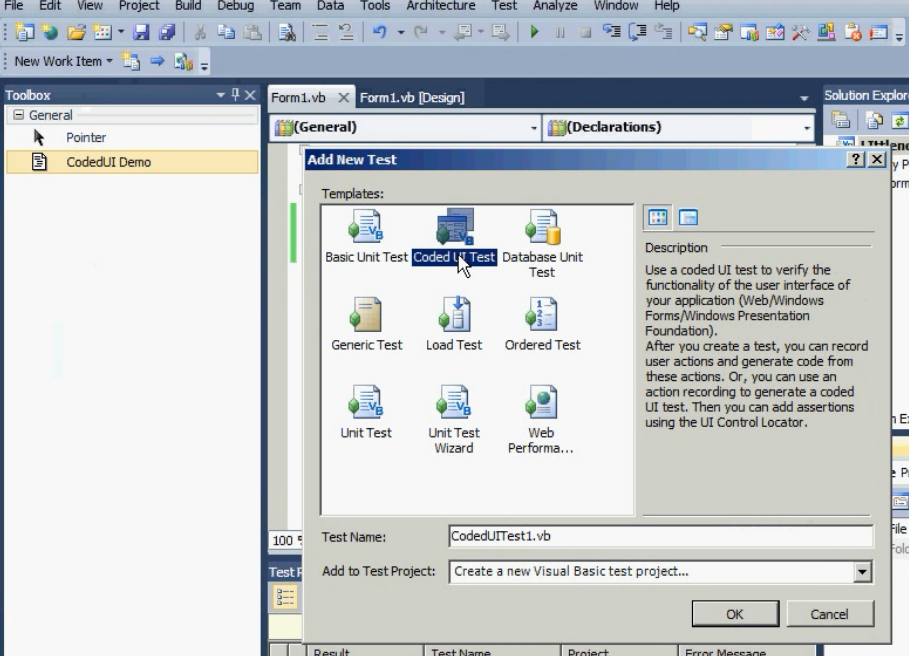Click the new linked work item icon
Image resolution: width=909 pixels, height=656 pixels.
tap(130, 61)
